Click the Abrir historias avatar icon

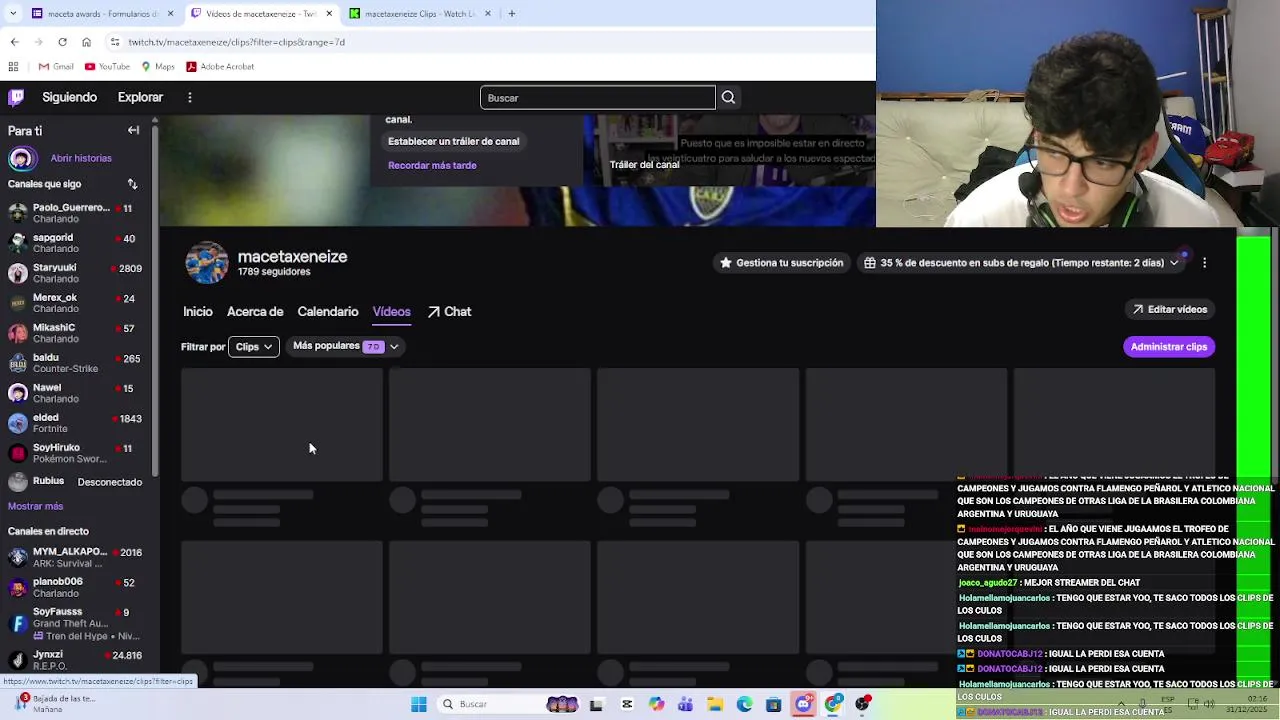click(22, 158)
